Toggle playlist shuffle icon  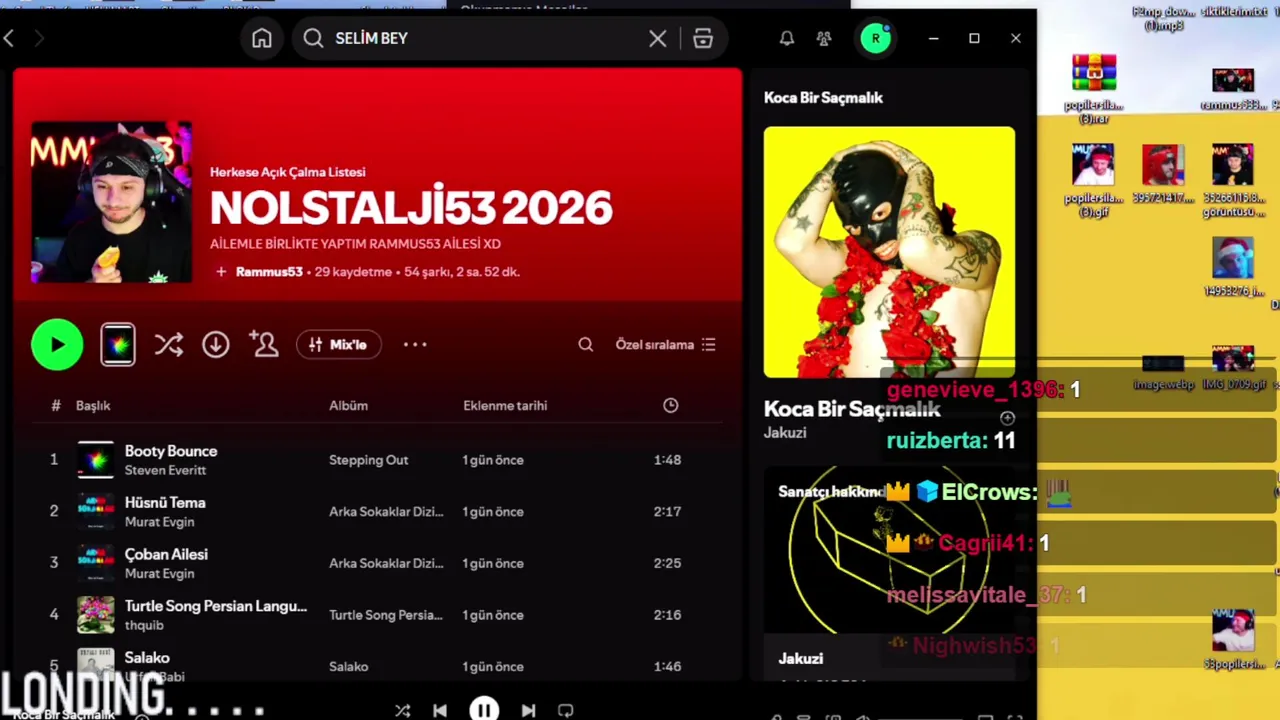169,345
